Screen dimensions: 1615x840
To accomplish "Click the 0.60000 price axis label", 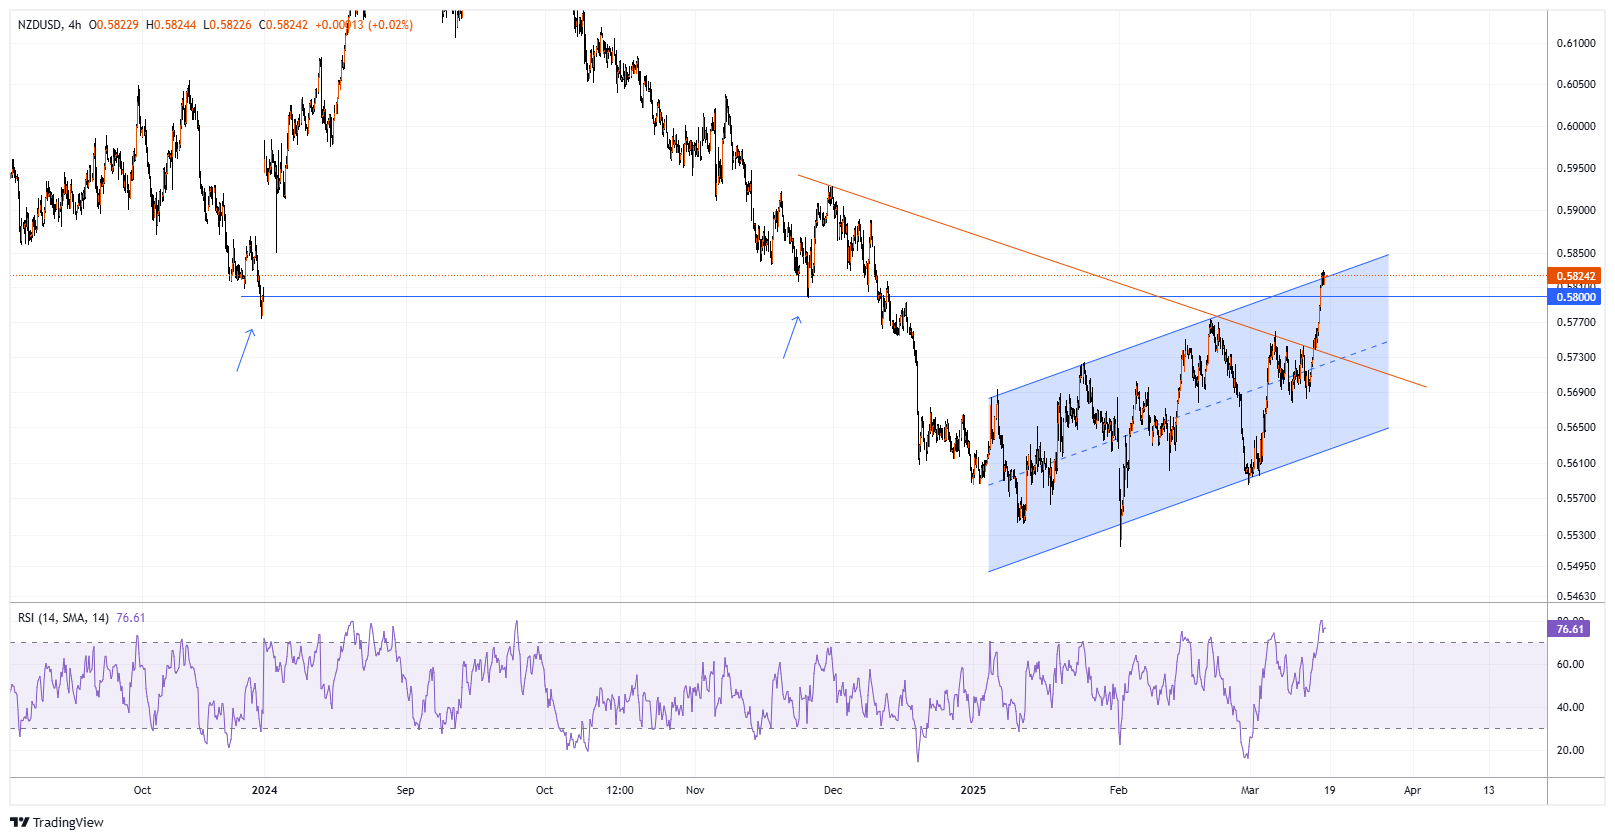I will 1576,126.
